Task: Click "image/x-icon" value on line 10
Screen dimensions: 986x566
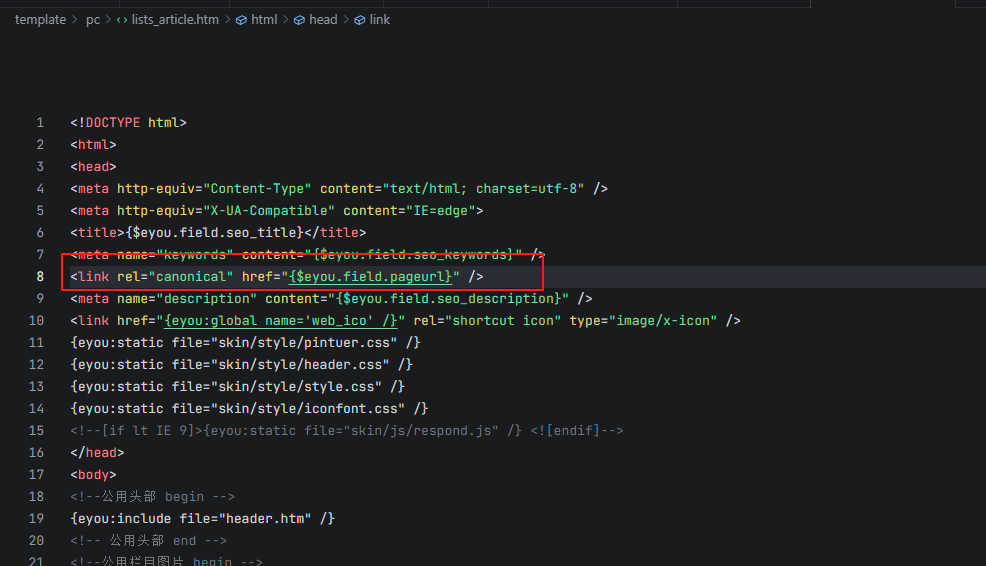Action: [663, 321]
